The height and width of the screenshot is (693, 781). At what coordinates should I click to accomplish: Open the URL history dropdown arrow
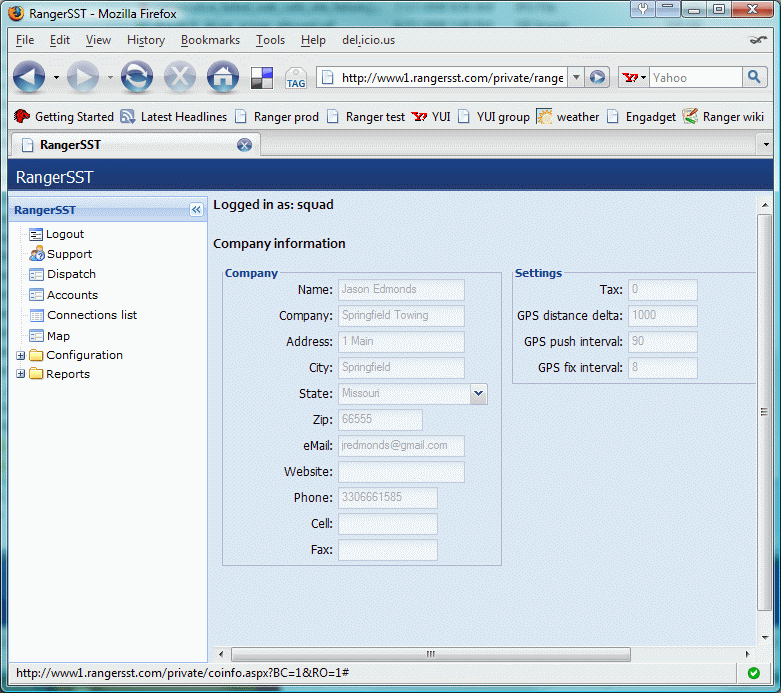pyautogui.click(x=576, y=78)
